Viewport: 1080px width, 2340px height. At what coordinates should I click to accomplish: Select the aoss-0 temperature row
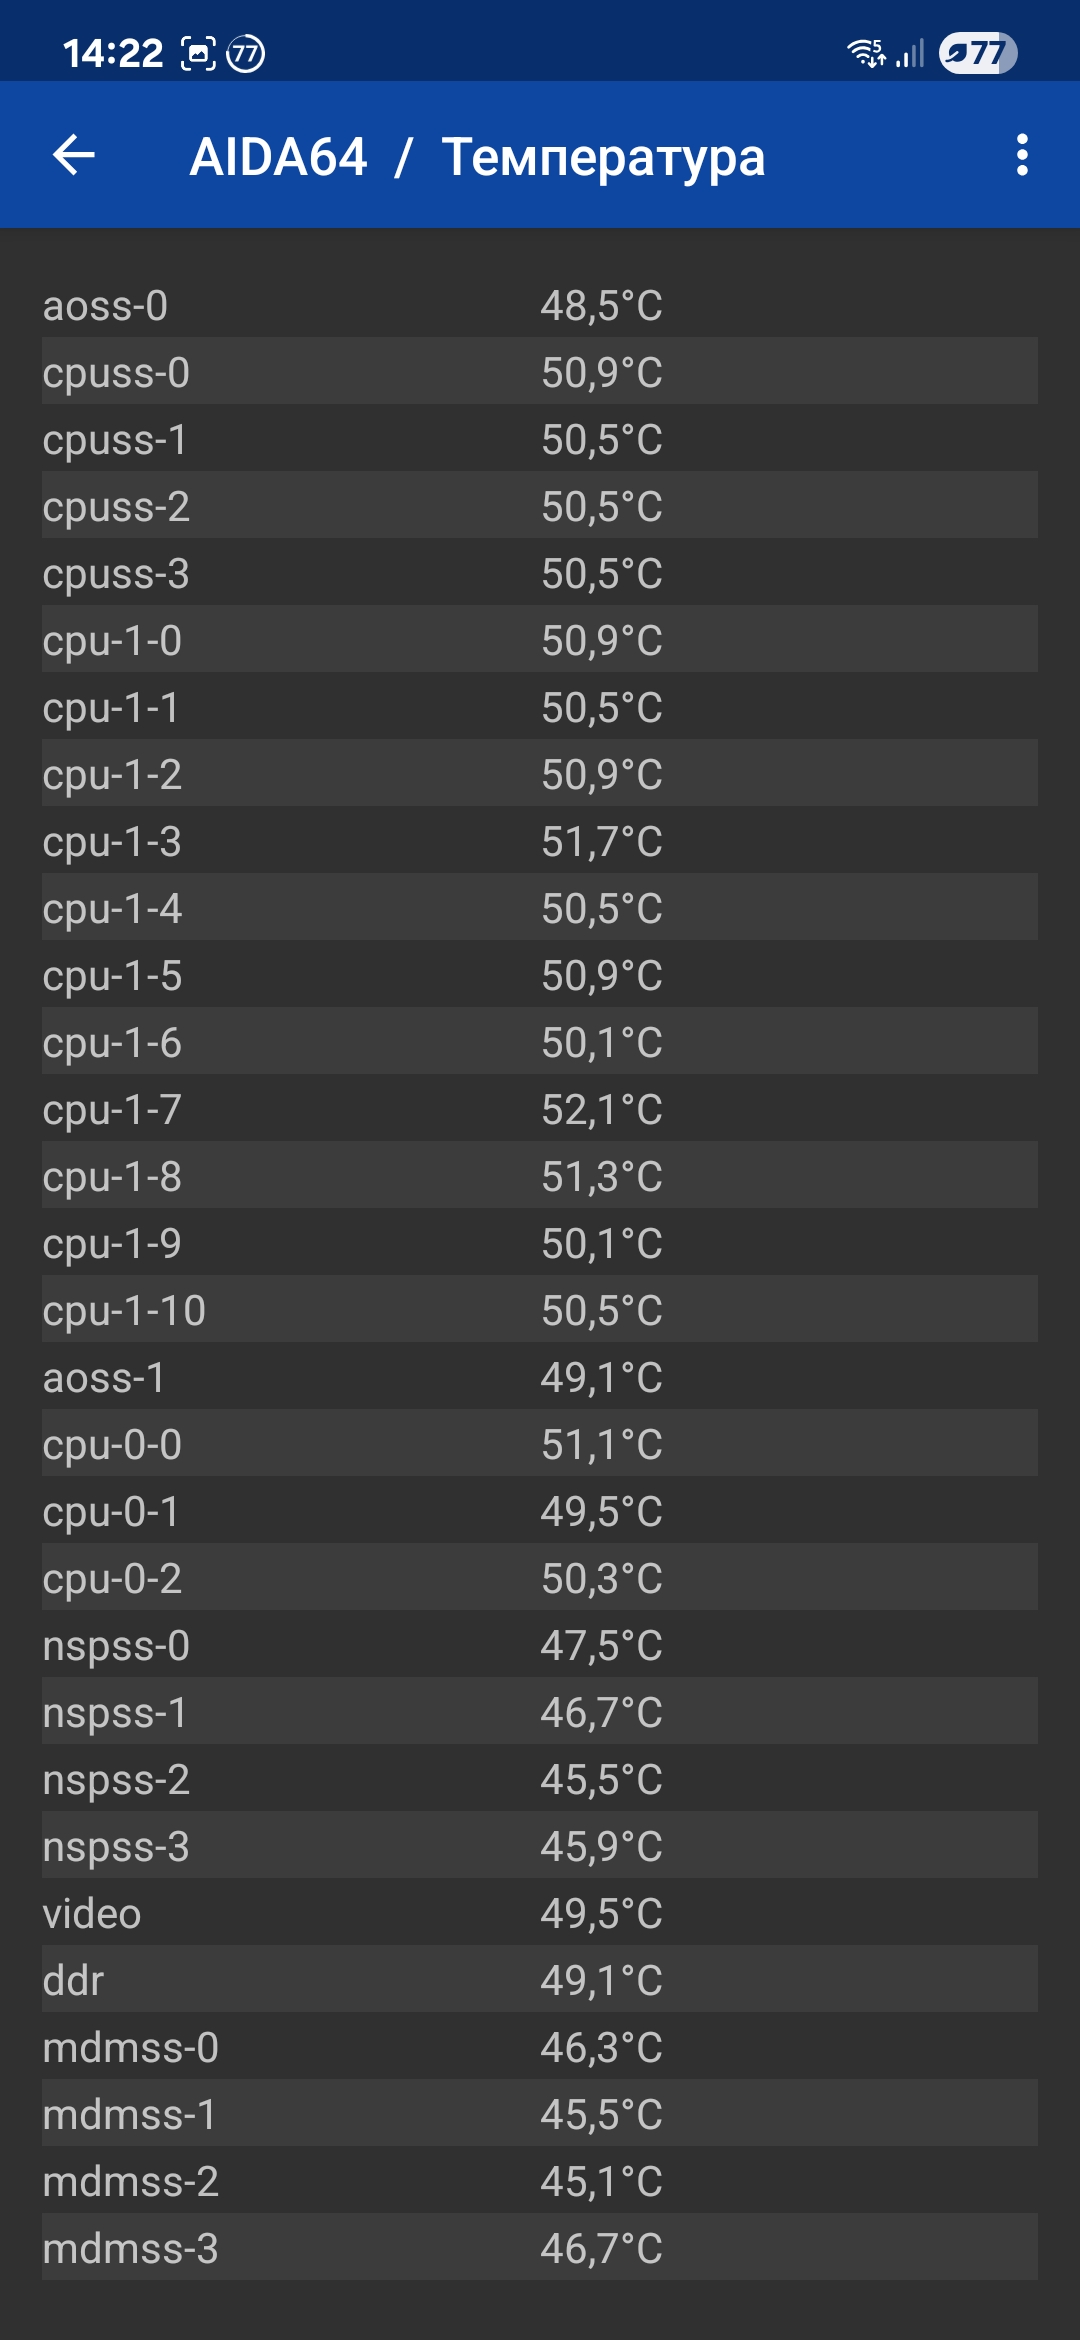pyautogui.click(x=540, y=305)
